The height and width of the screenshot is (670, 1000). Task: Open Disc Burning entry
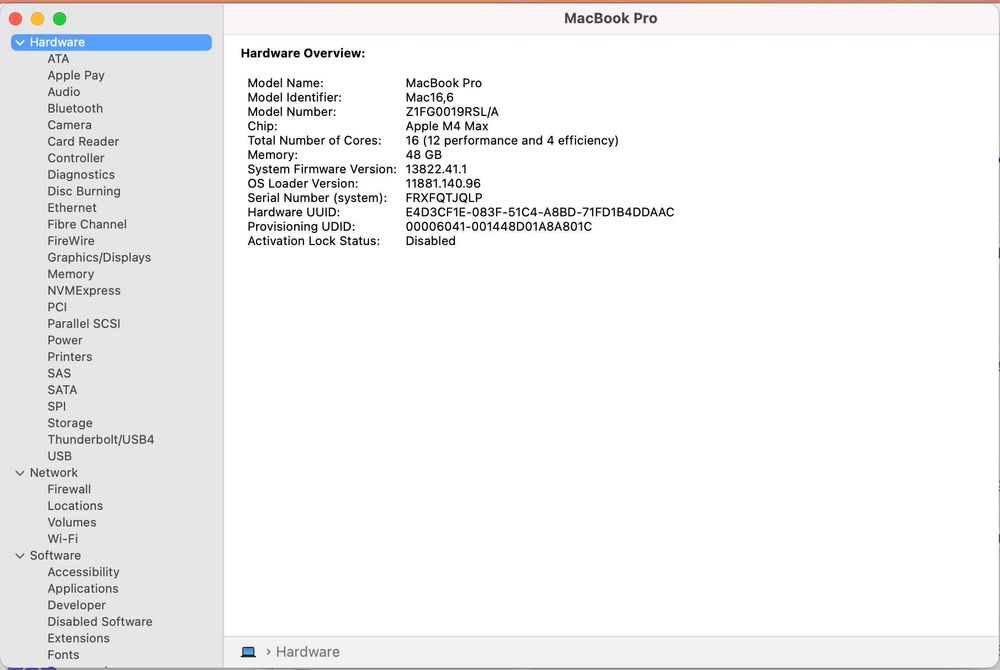(84, 191)
